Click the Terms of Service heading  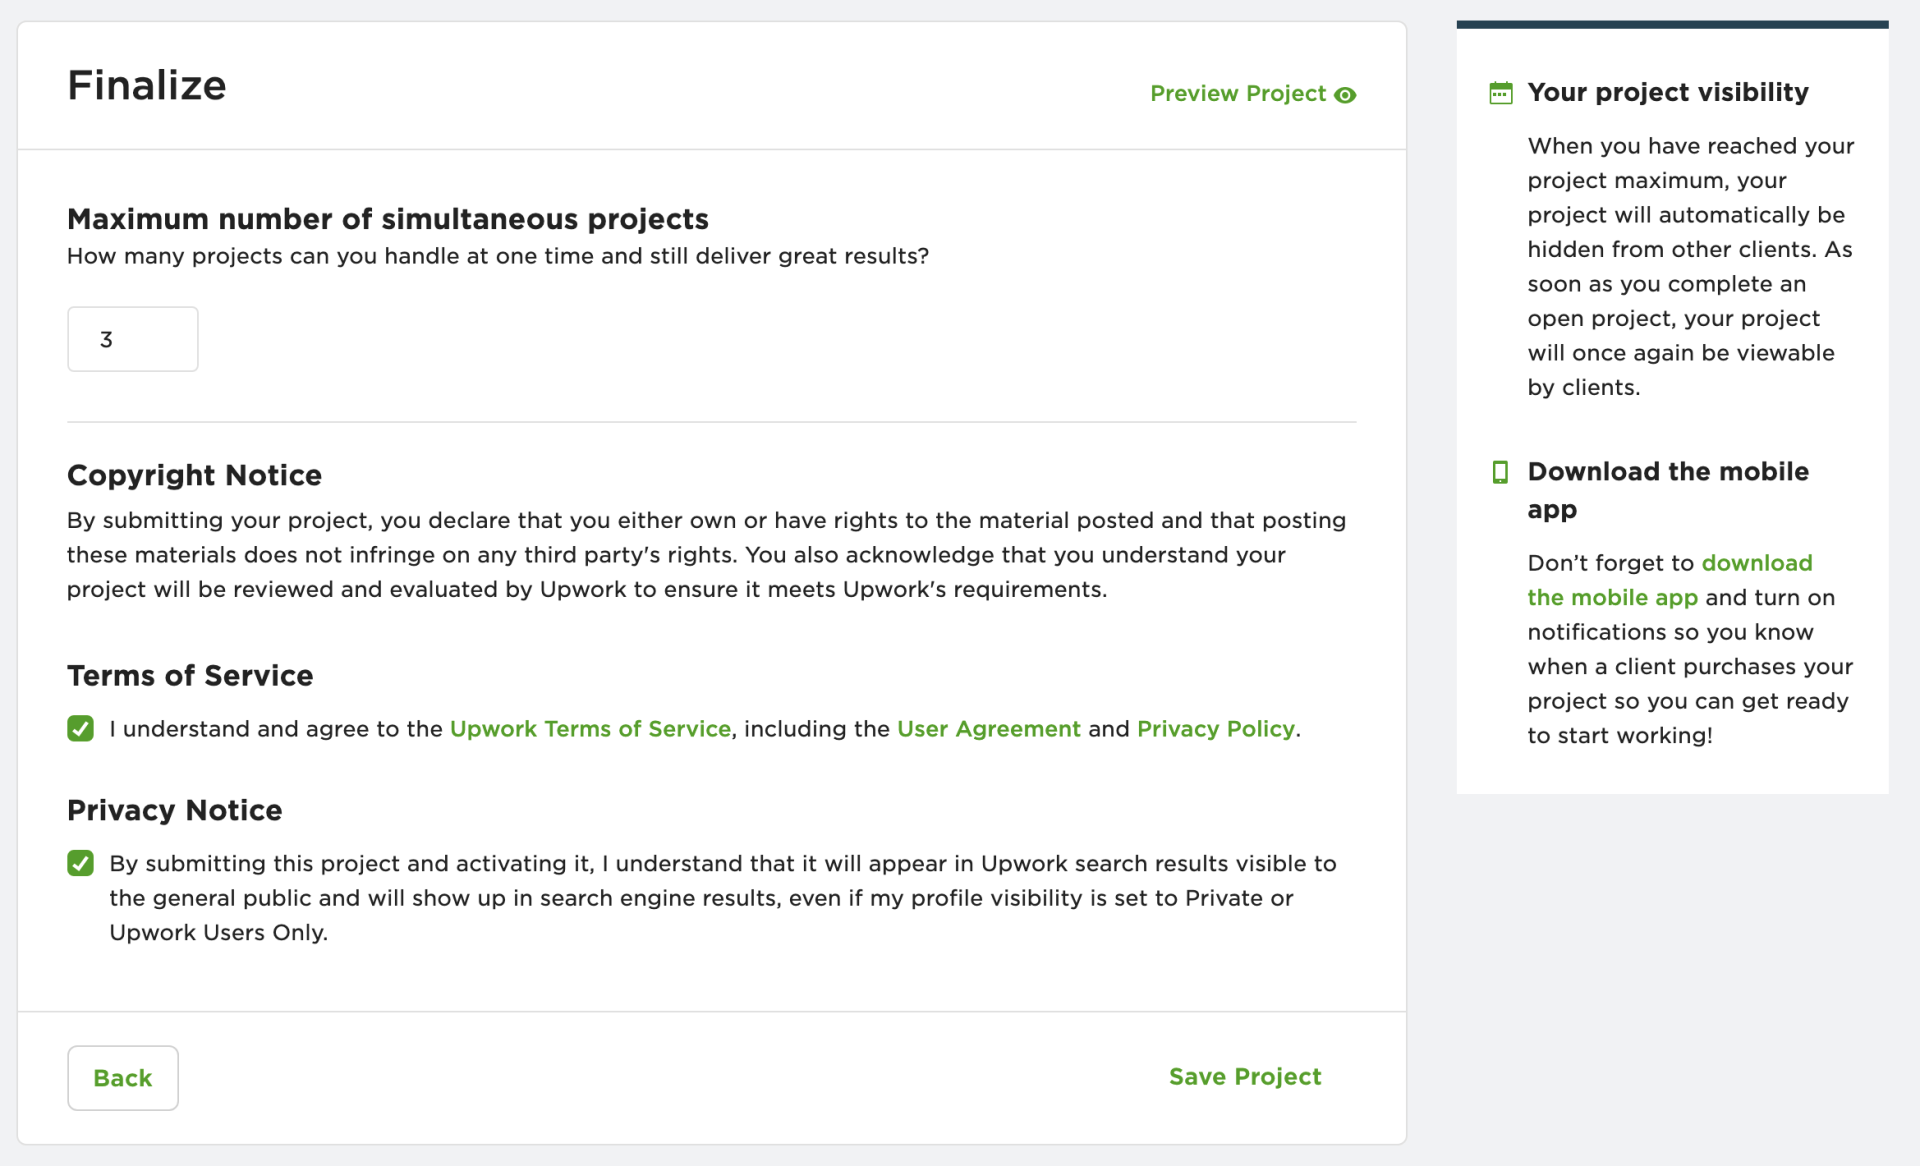[x=190, y=676]
